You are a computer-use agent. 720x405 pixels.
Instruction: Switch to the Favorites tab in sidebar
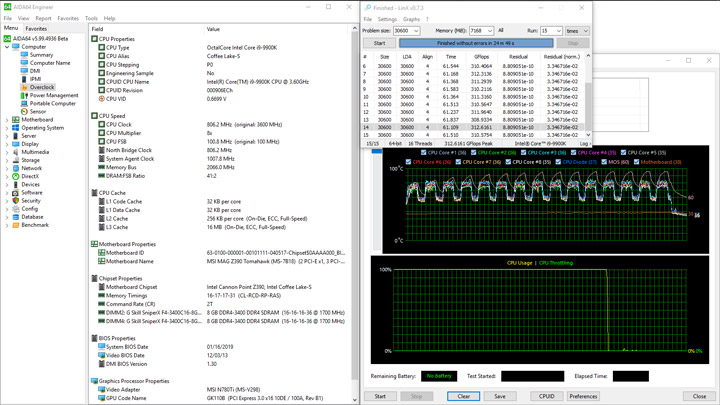(36, 28)
